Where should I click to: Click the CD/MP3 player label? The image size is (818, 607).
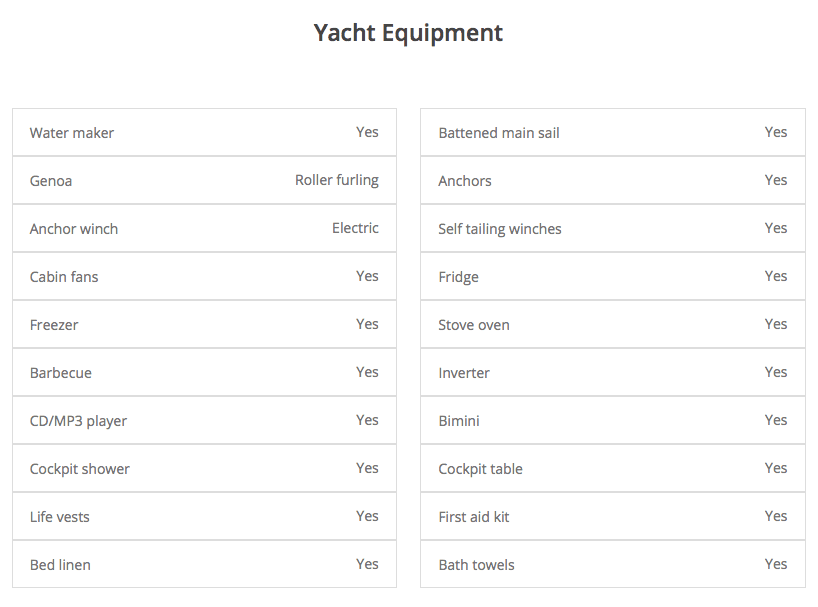coord(78,421)
